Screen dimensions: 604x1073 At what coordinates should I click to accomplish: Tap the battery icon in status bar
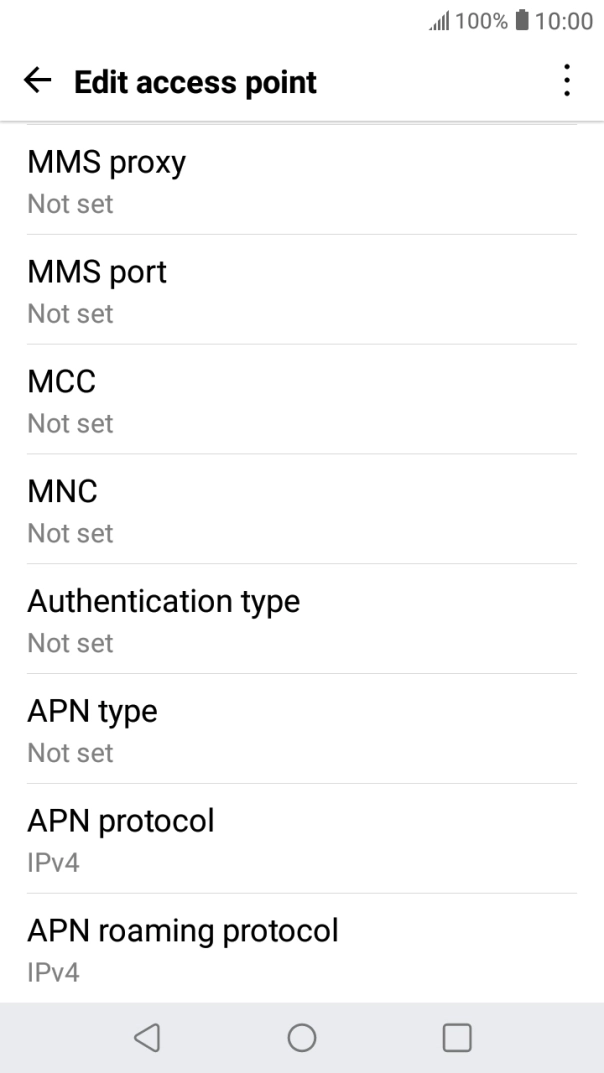[522, 22]
